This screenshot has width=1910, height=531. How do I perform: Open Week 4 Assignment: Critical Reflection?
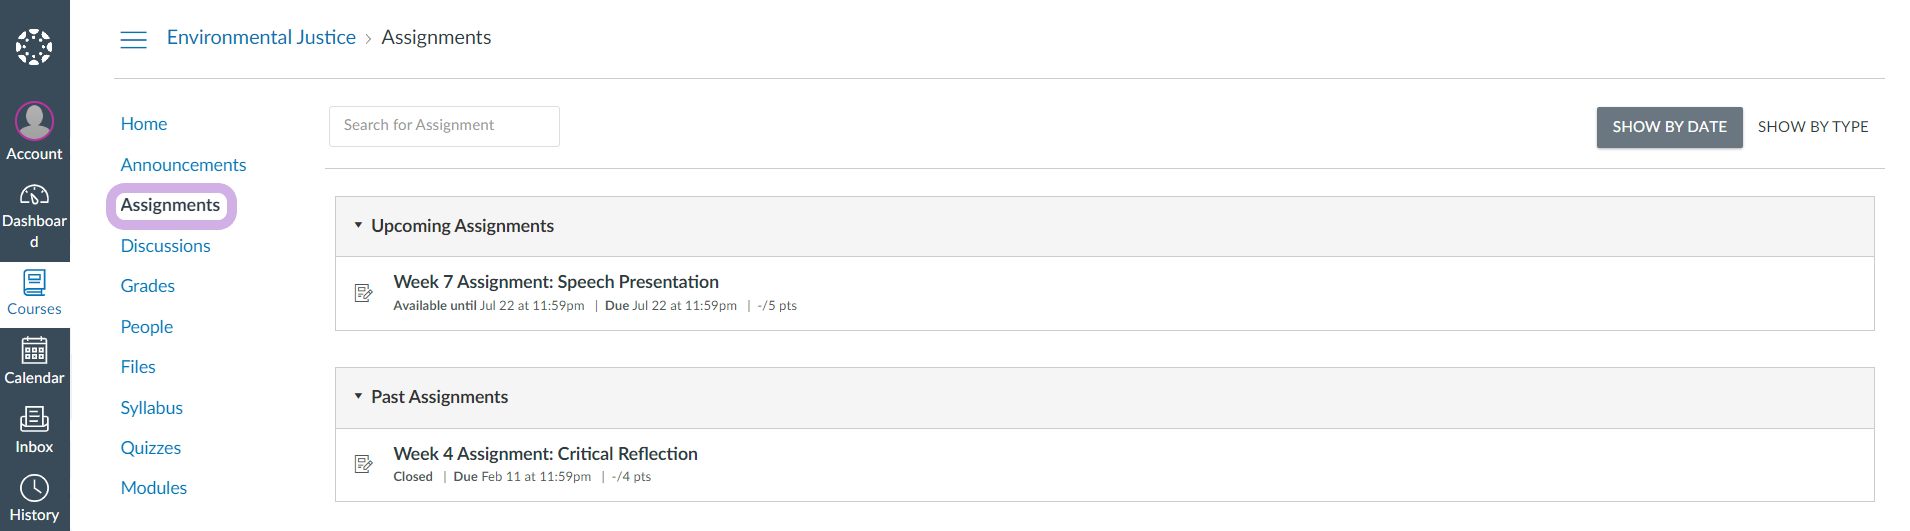(545, 454)
